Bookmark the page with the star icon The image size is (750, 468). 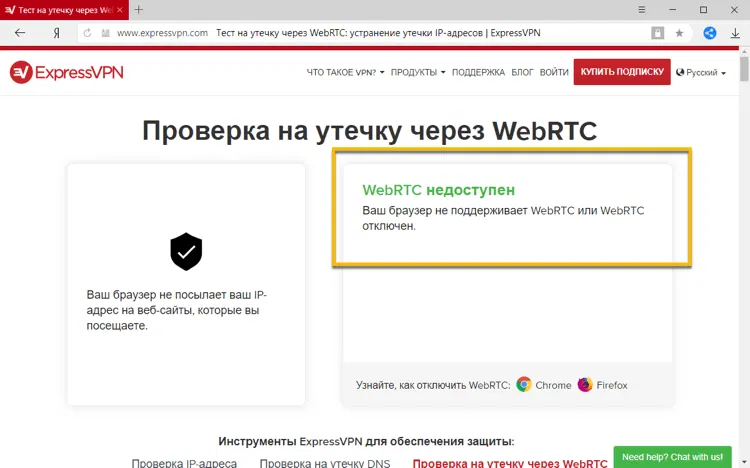679,33
